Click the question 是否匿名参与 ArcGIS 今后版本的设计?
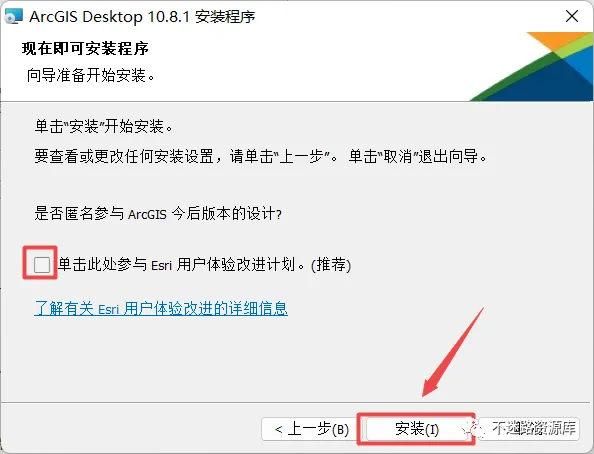This screenshot has height=454, width=594. [x=158, y=213]
